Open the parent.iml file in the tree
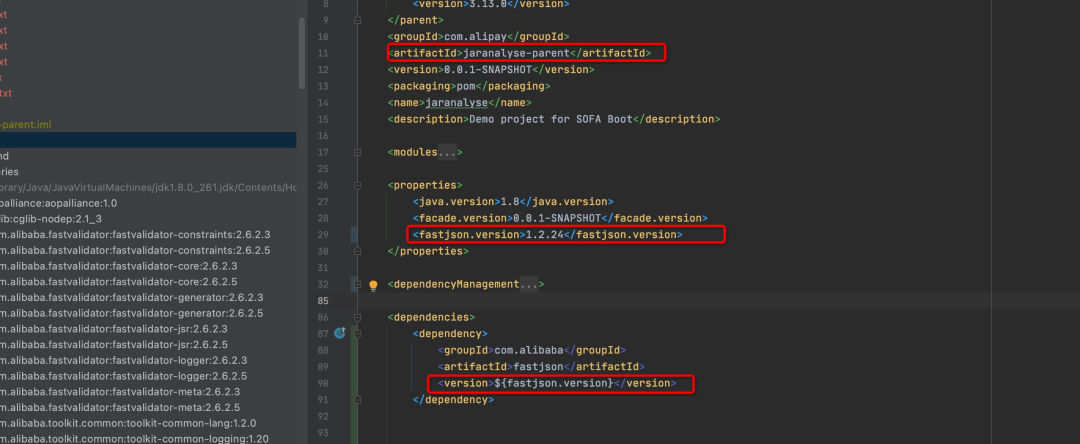The width and height of the screenshot is (1080, 444). click(25, 124)
